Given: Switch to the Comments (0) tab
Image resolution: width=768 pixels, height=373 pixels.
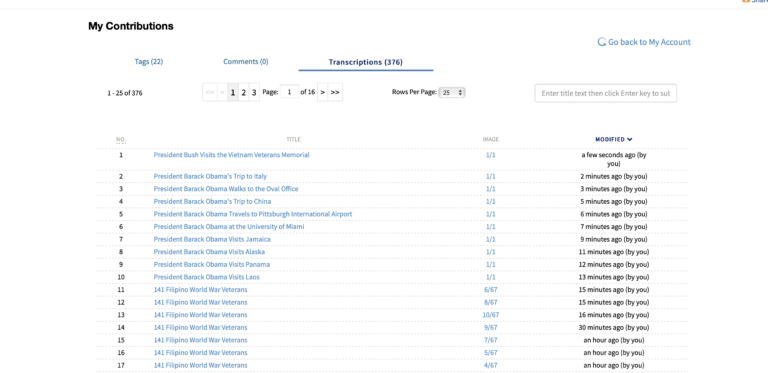Looking at the screenshot, I should point(245,62).
